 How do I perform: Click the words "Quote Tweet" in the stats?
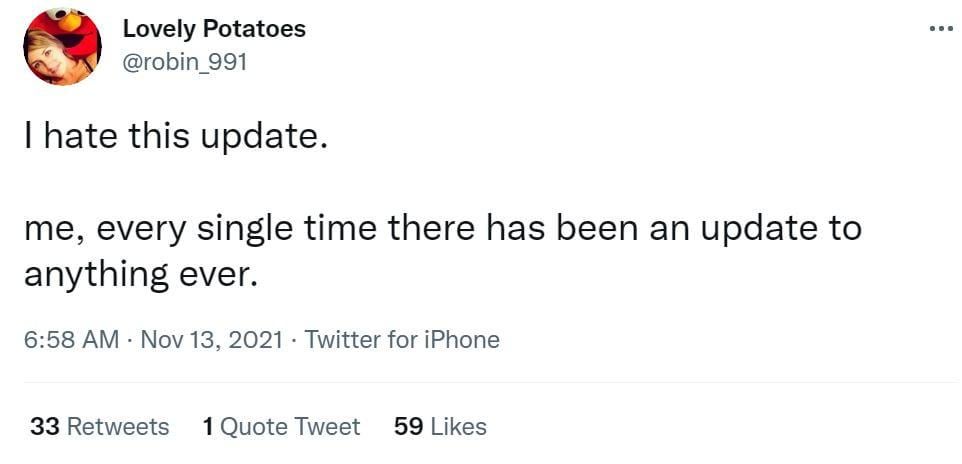tap(290, 427)
